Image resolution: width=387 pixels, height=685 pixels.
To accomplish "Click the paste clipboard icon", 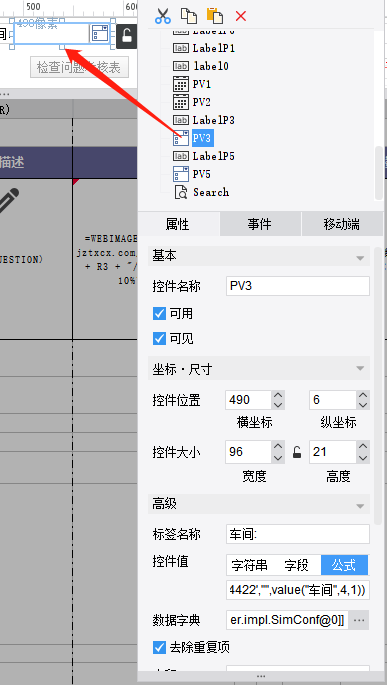I will pos(215,16).
